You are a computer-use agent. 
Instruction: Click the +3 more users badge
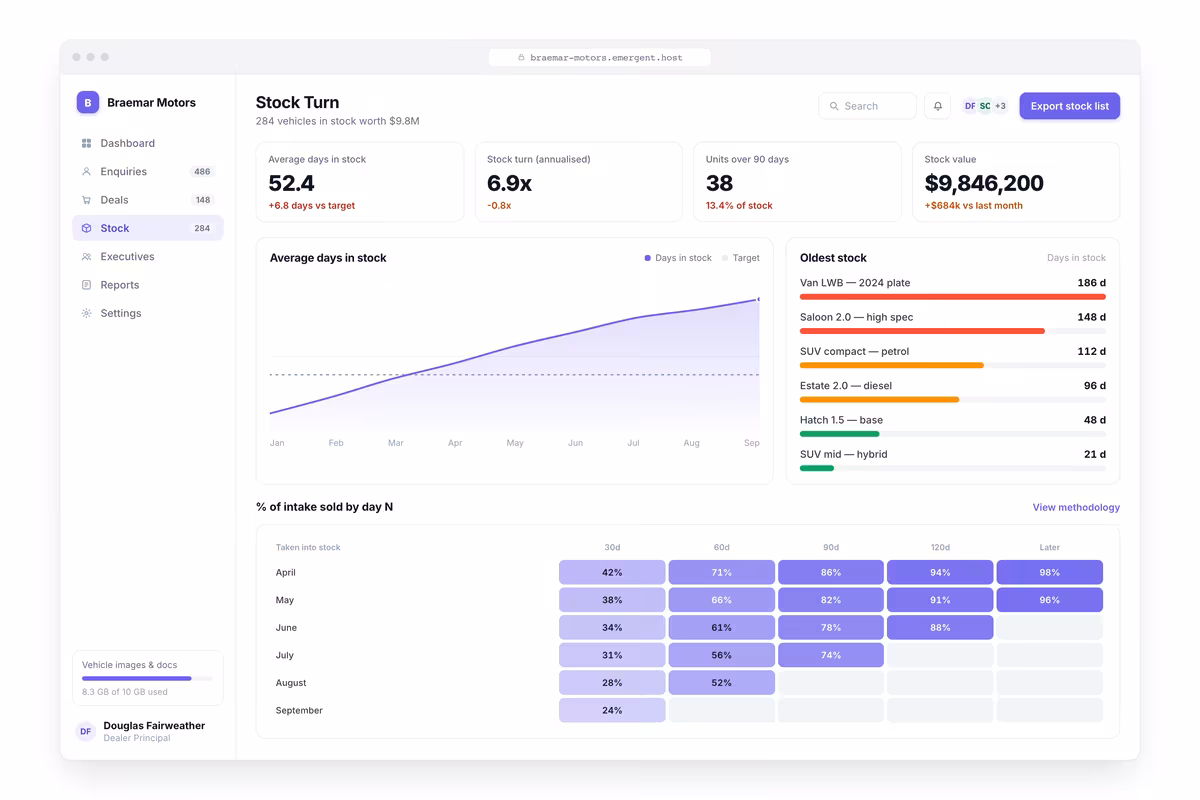pos(1000,106)
